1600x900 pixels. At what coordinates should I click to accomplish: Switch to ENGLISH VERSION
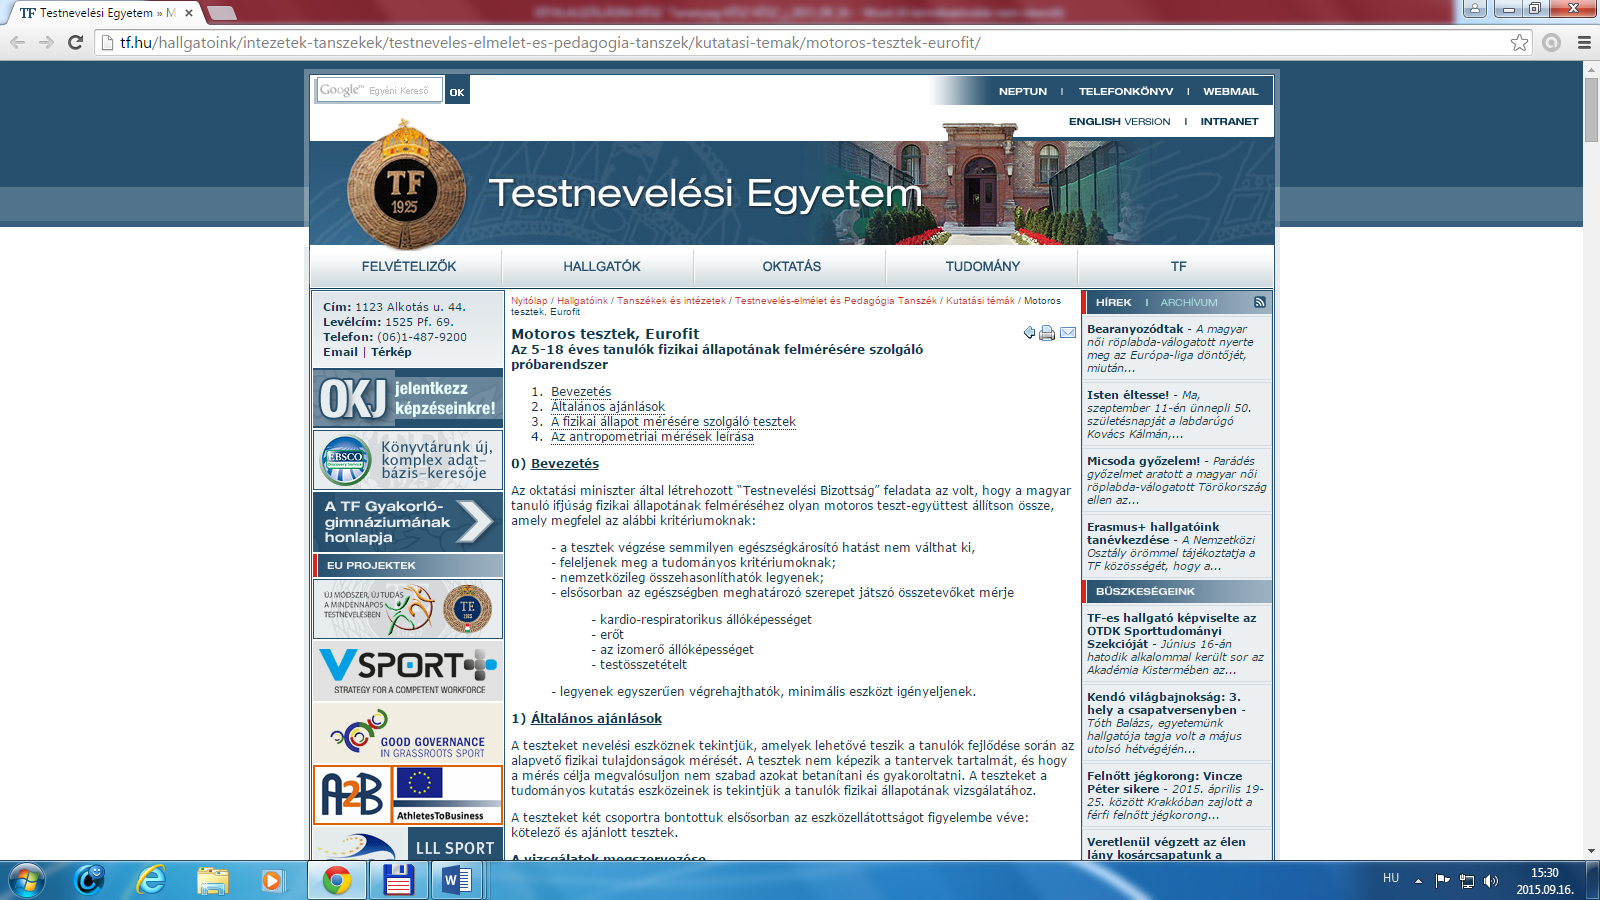[x=1119, y=121]
